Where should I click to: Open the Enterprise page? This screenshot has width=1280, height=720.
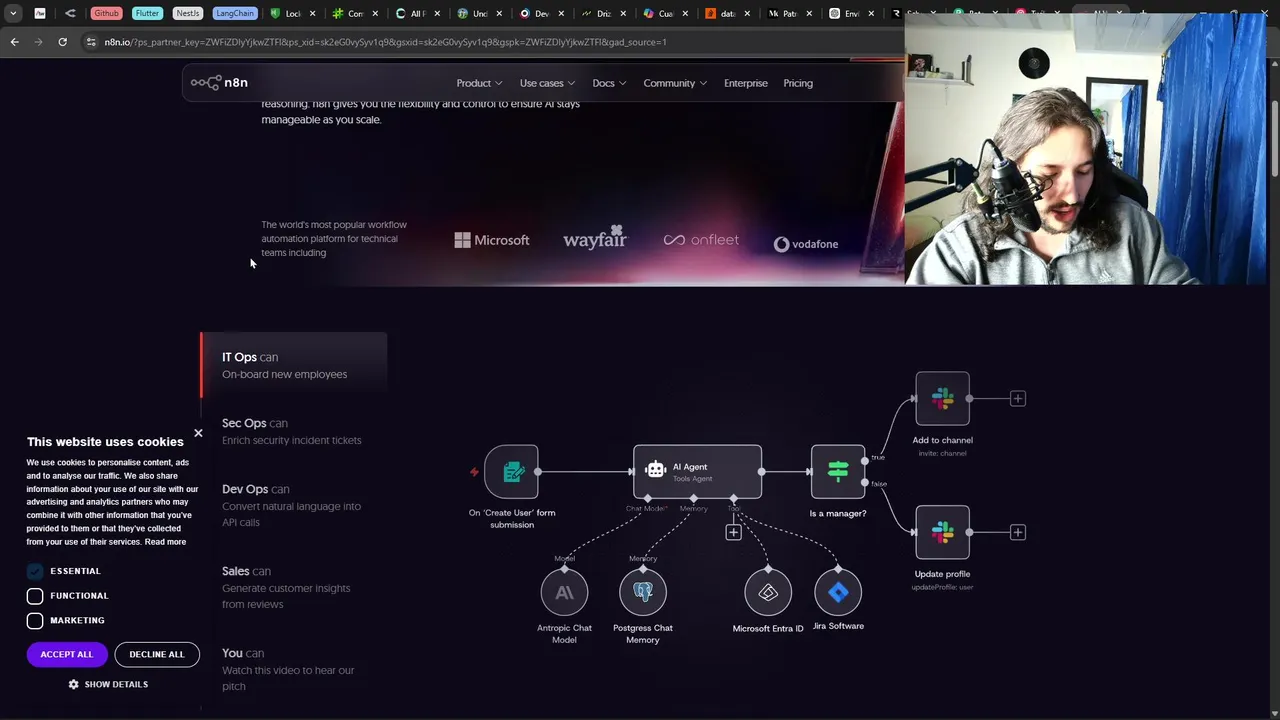click(746, 83)
